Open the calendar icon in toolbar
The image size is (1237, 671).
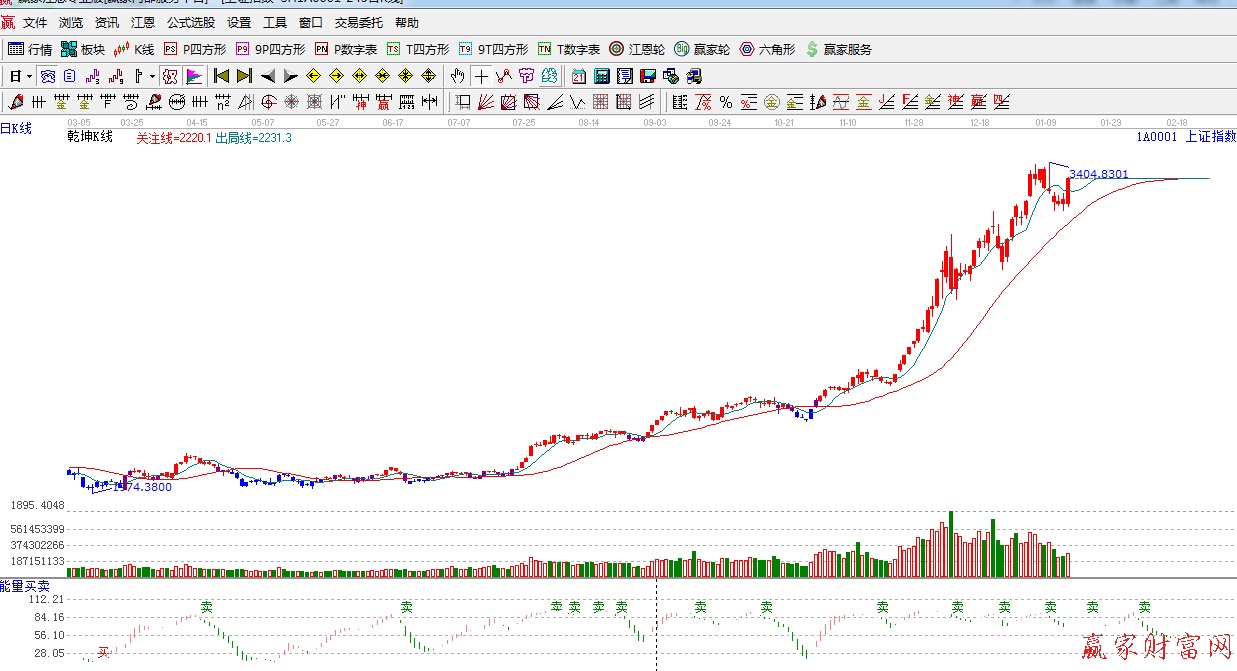click(579, 76)
